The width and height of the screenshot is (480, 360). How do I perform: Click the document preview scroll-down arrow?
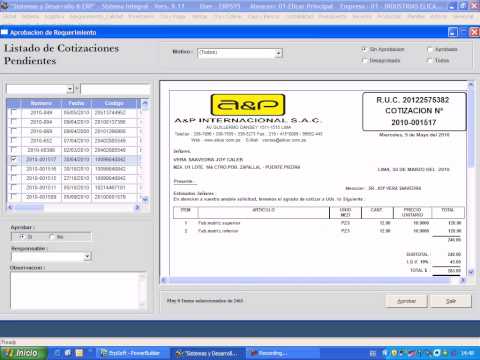tap(471, 272)
